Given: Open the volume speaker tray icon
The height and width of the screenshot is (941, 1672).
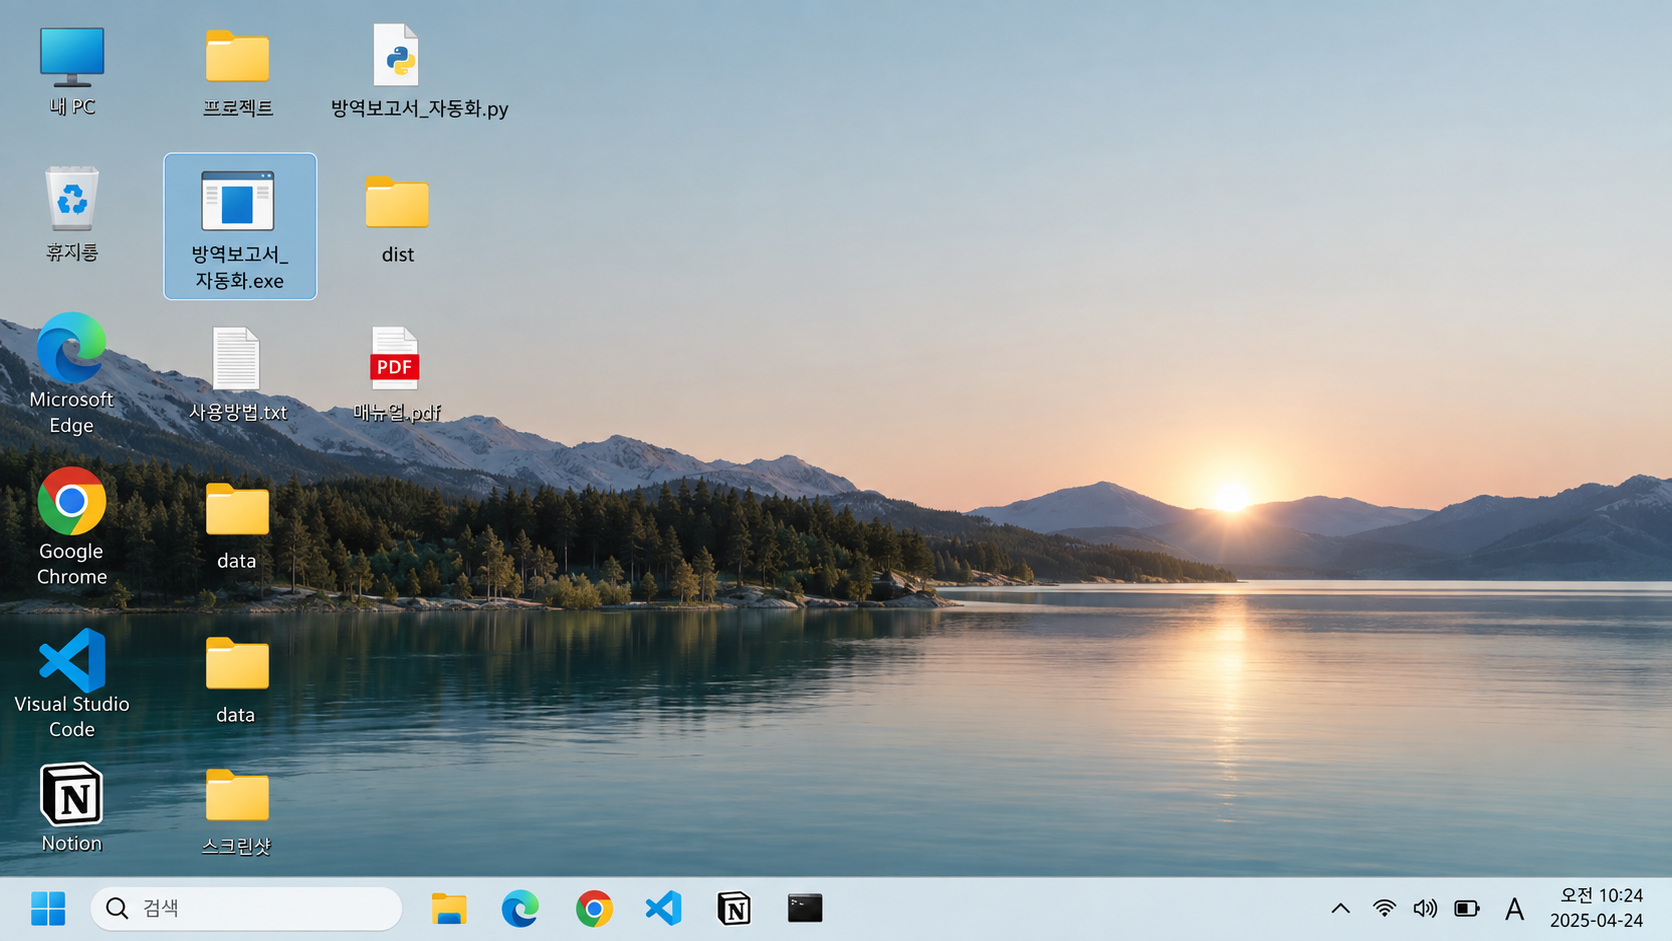Looking at the screenshot, I should click(1425, 908).
